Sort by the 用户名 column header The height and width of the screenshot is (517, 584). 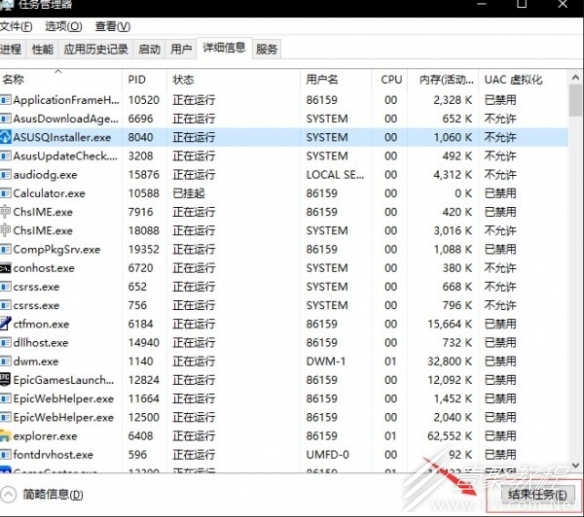pyautogui.click(x=336, y=79)
